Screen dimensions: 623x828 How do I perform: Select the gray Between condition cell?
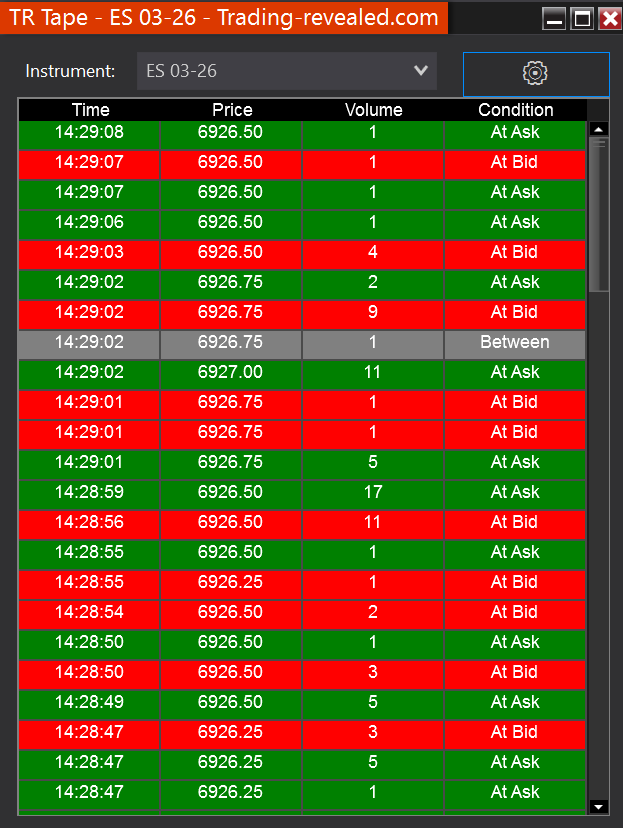coord(515,342)
